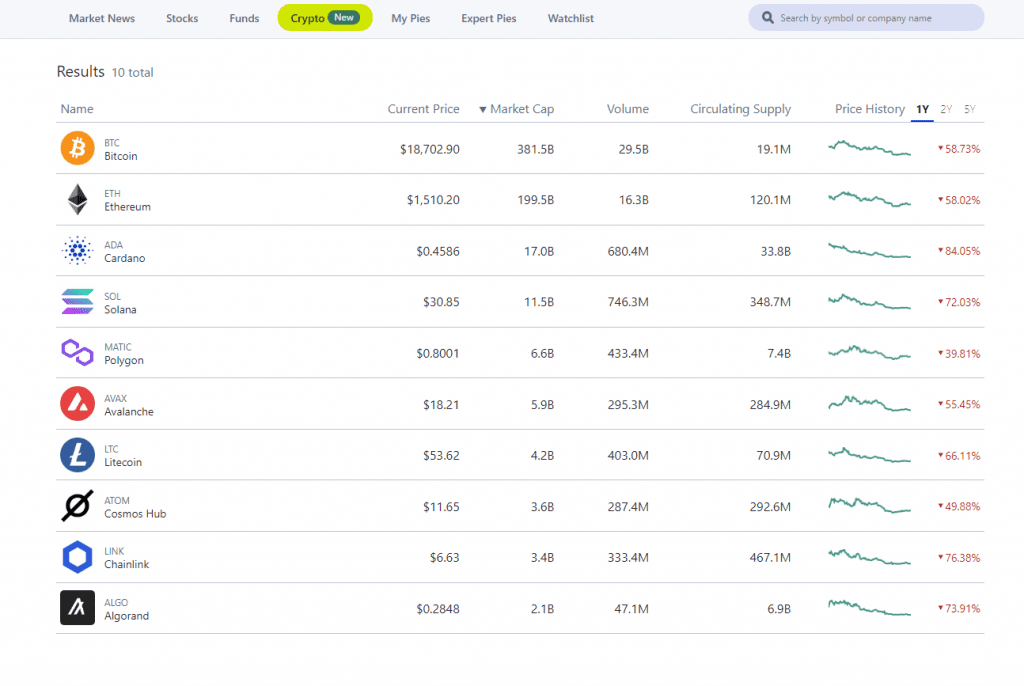This screenshot has width=1024, height=686.
Task: Open the Avalanche name link
Action: (129, 412)
